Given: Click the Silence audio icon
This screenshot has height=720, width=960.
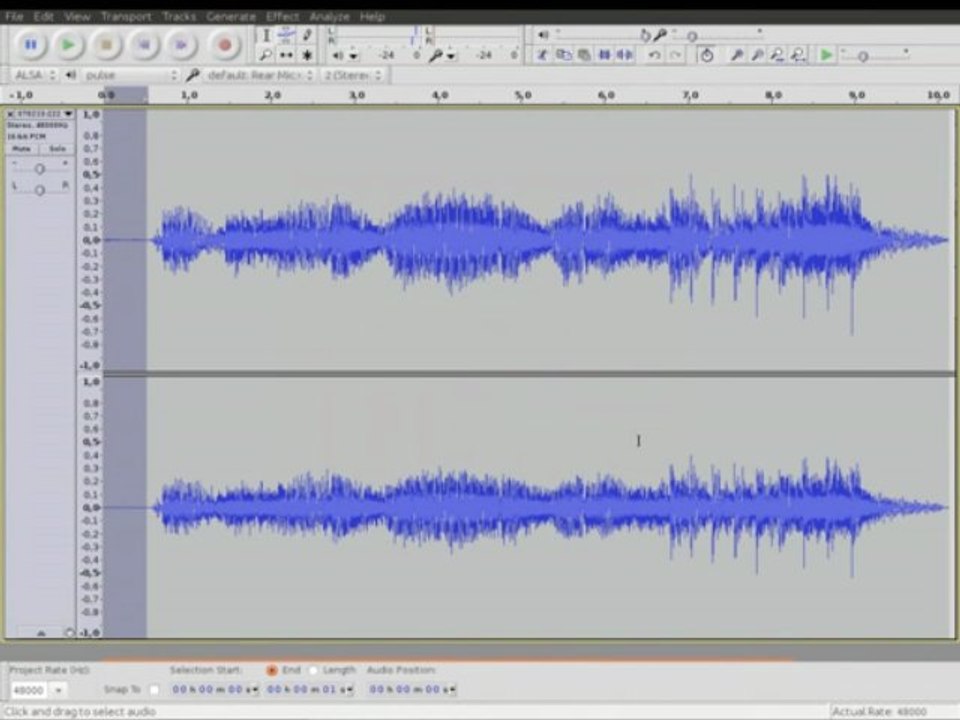Looking at the screenshot, I should (624, 55).
